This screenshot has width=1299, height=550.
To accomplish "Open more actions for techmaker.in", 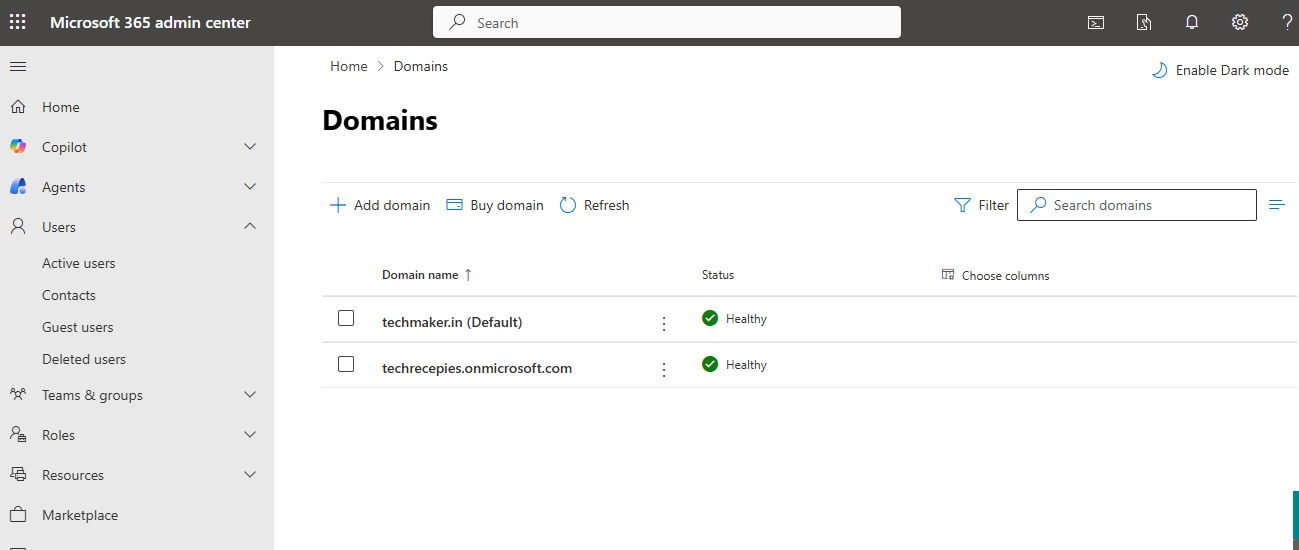I will (663, 323).
